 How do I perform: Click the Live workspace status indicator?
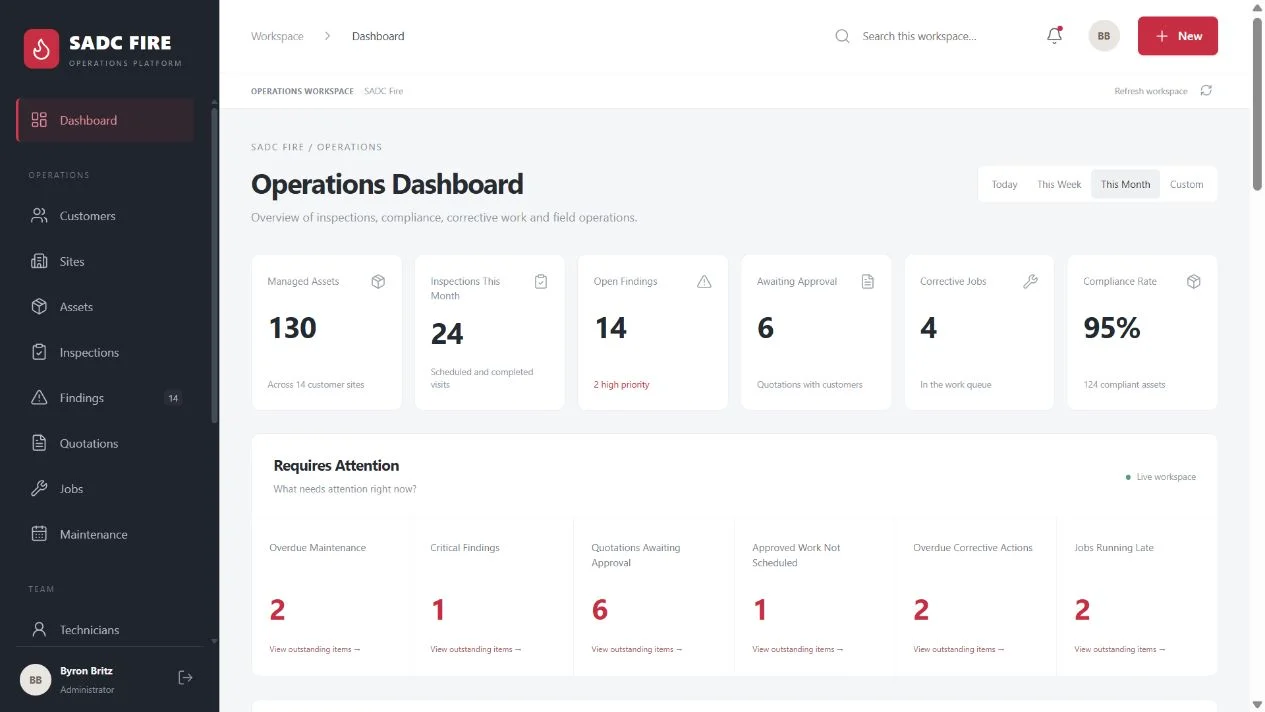[x=1161, y=477]
